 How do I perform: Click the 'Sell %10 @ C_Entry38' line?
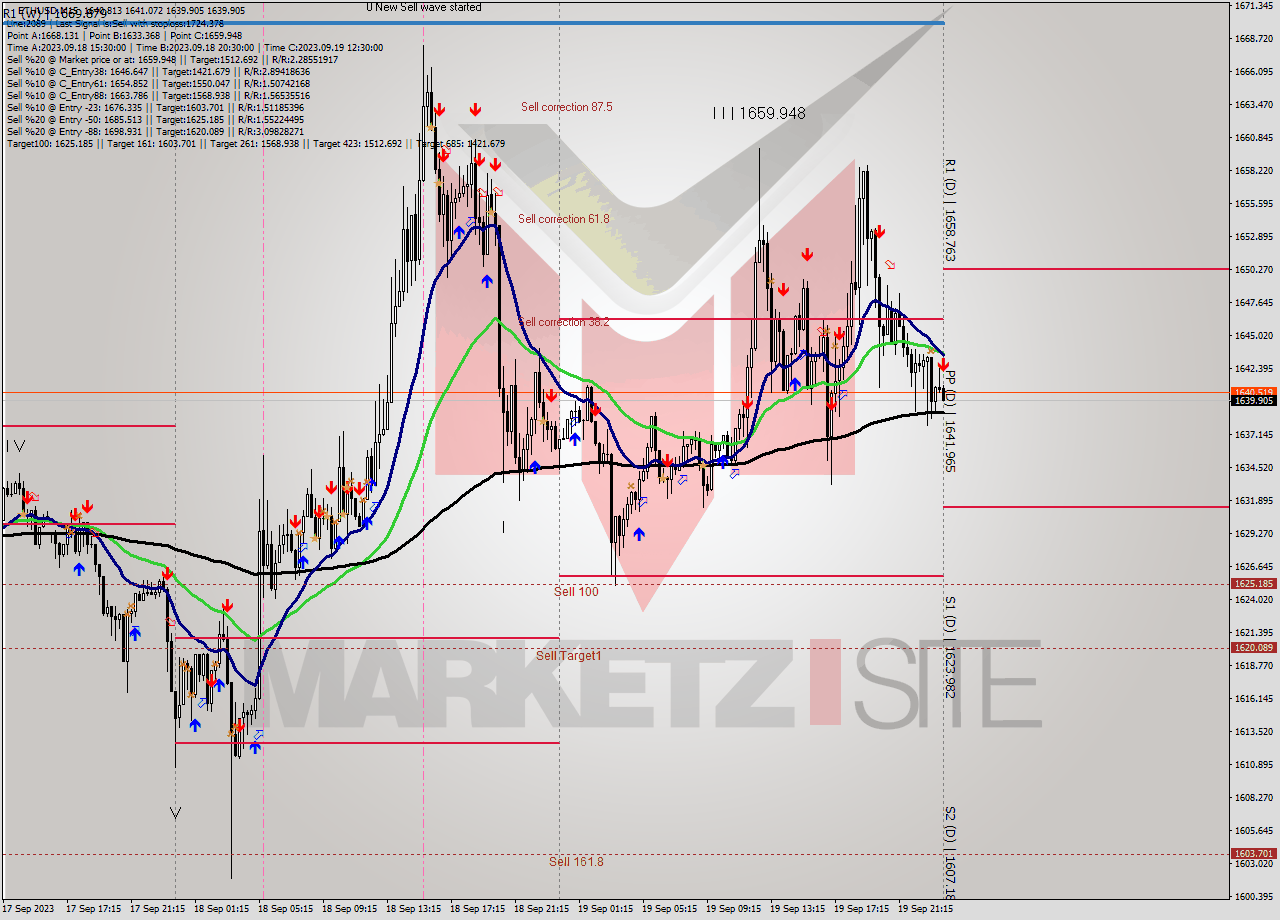[x=158, y=71]
